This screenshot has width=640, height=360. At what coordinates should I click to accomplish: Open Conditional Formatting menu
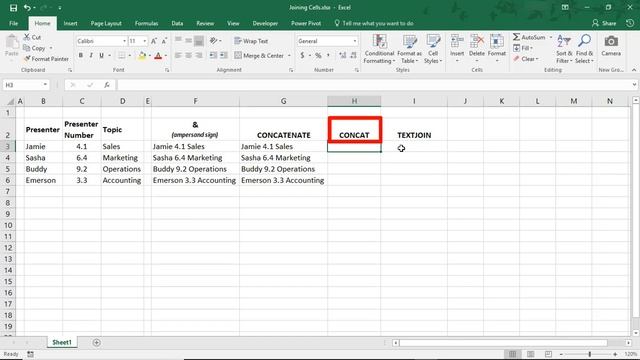pyautogui.click(x=379, y=49)
